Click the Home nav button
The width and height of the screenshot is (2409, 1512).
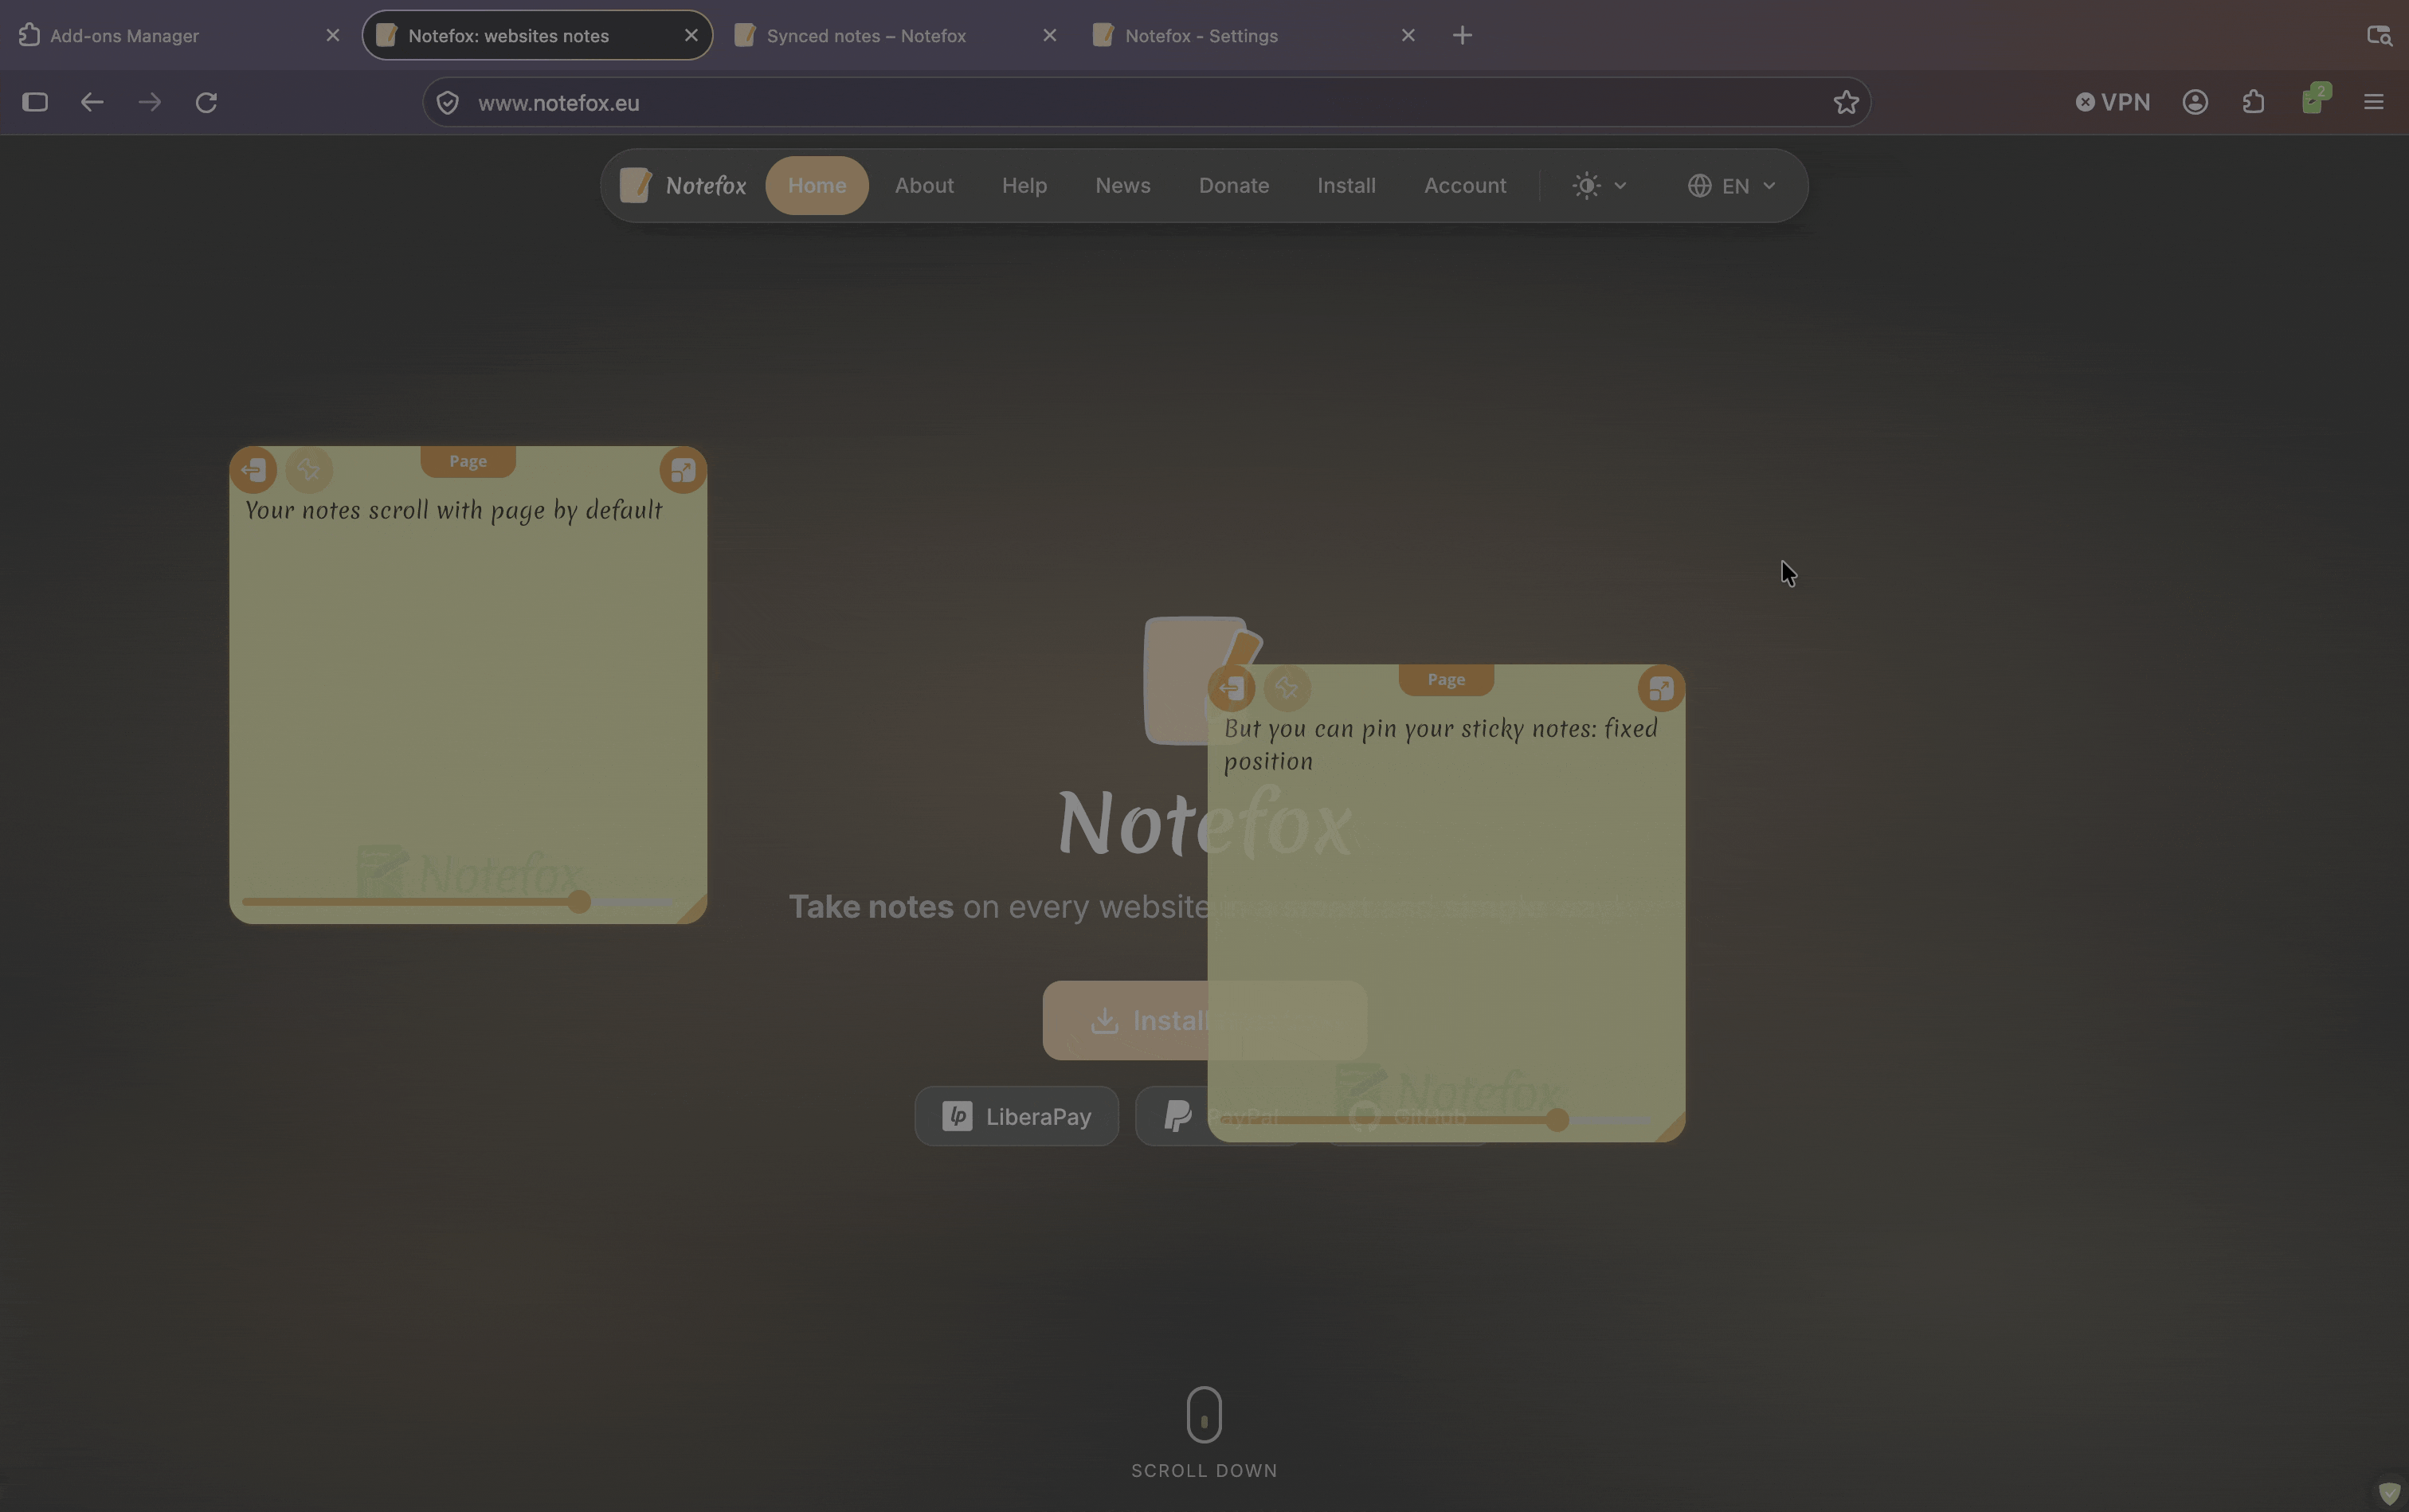click(x=817, y=186)
